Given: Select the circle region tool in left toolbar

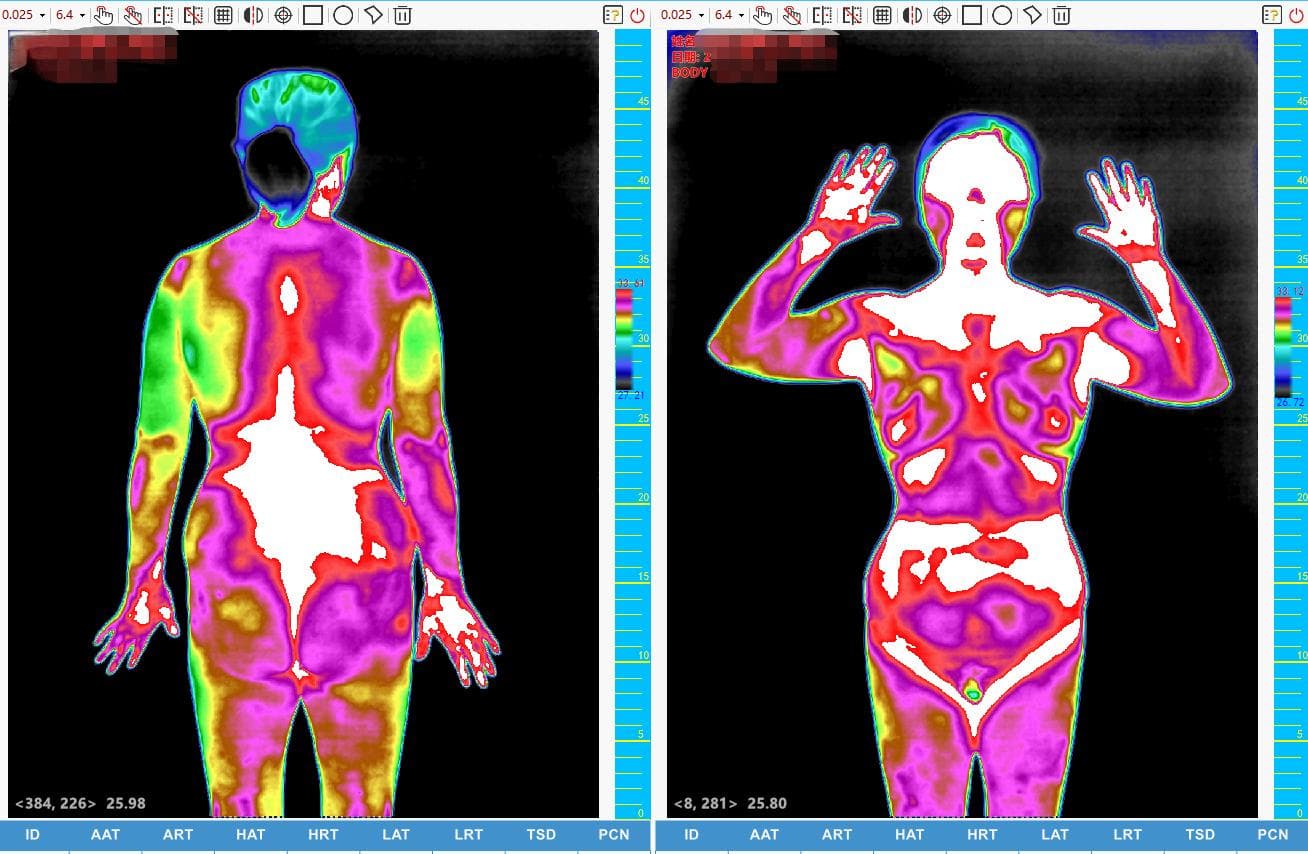Looking at the screenshot, I should [x=343, y=15].
